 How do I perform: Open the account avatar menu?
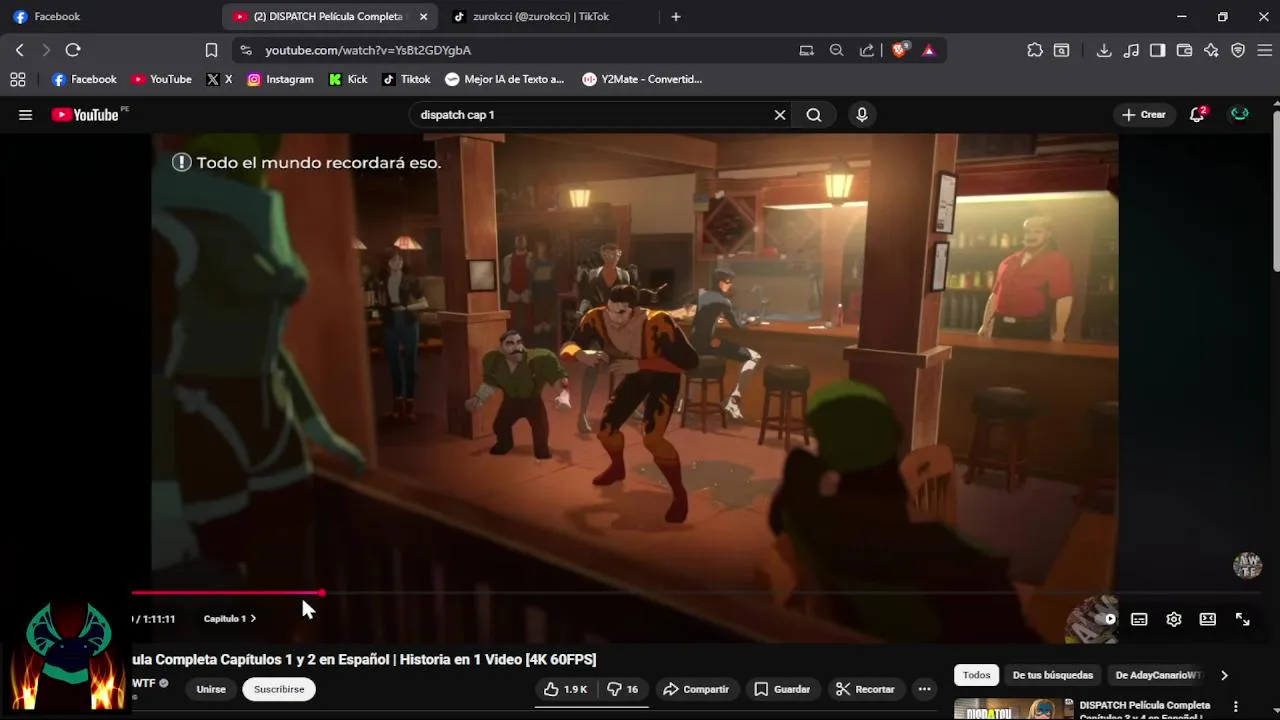click(x=1240, y=115)
